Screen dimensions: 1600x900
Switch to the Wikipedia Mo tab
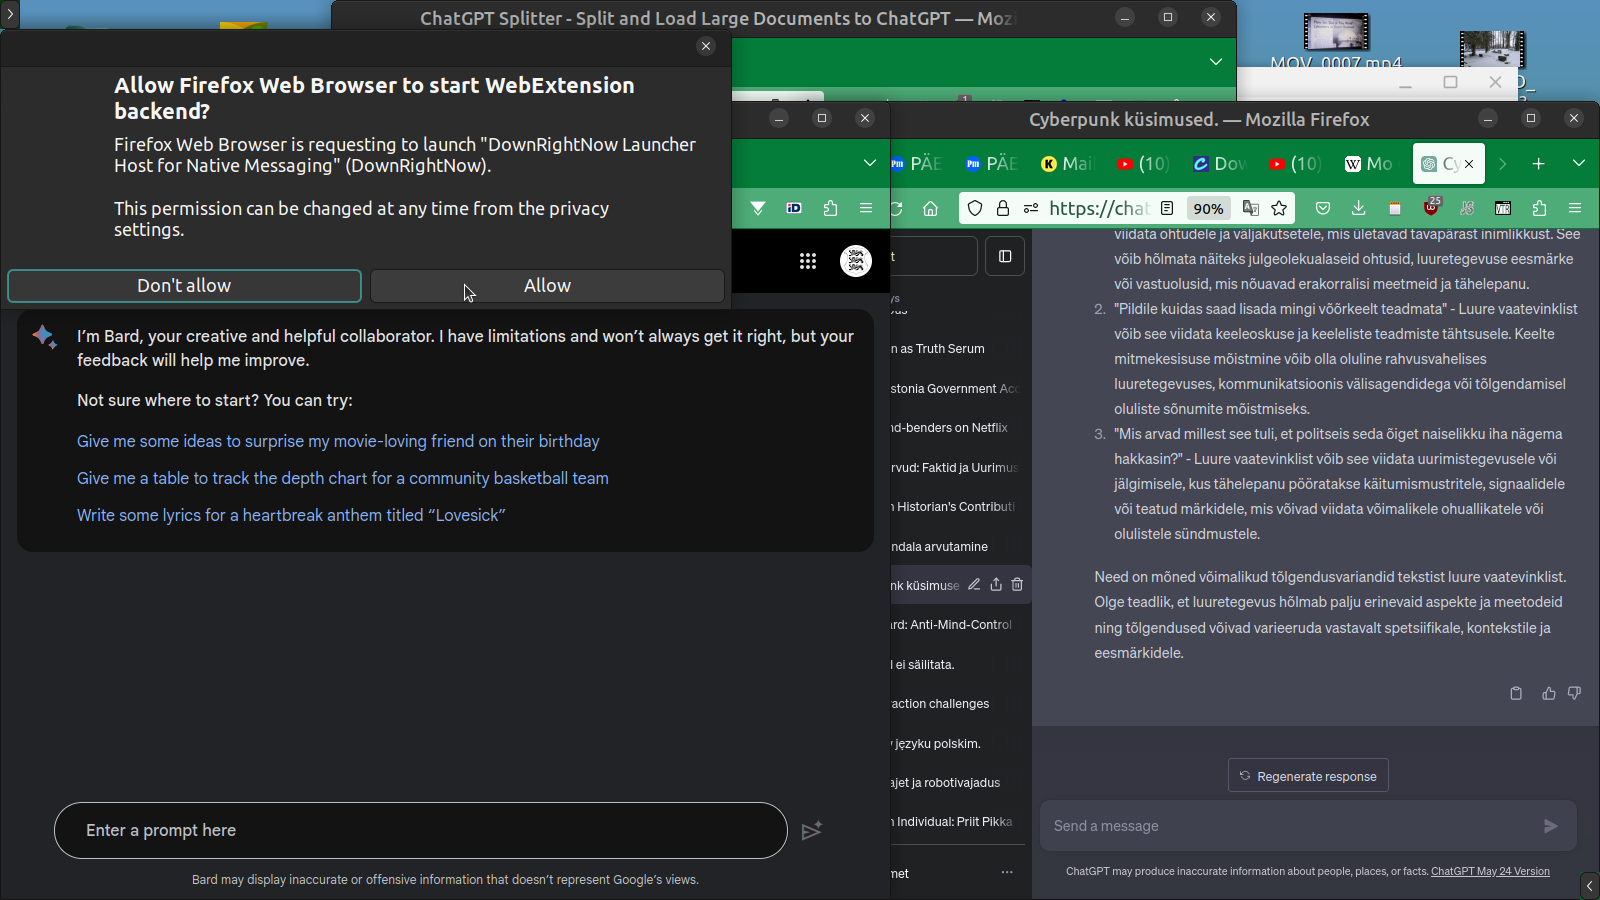coord(1370,164)
